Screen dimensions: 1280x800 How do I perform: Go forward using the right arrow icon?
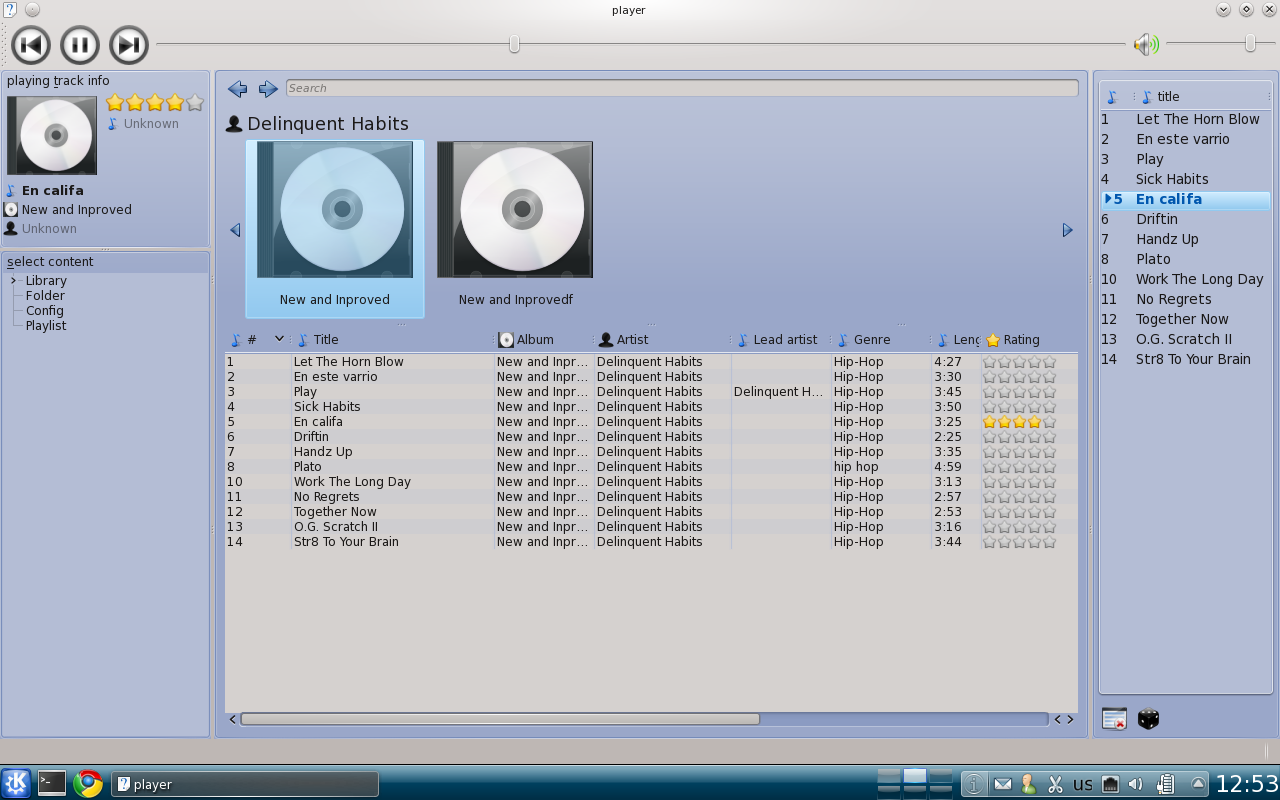coord(268,89)
